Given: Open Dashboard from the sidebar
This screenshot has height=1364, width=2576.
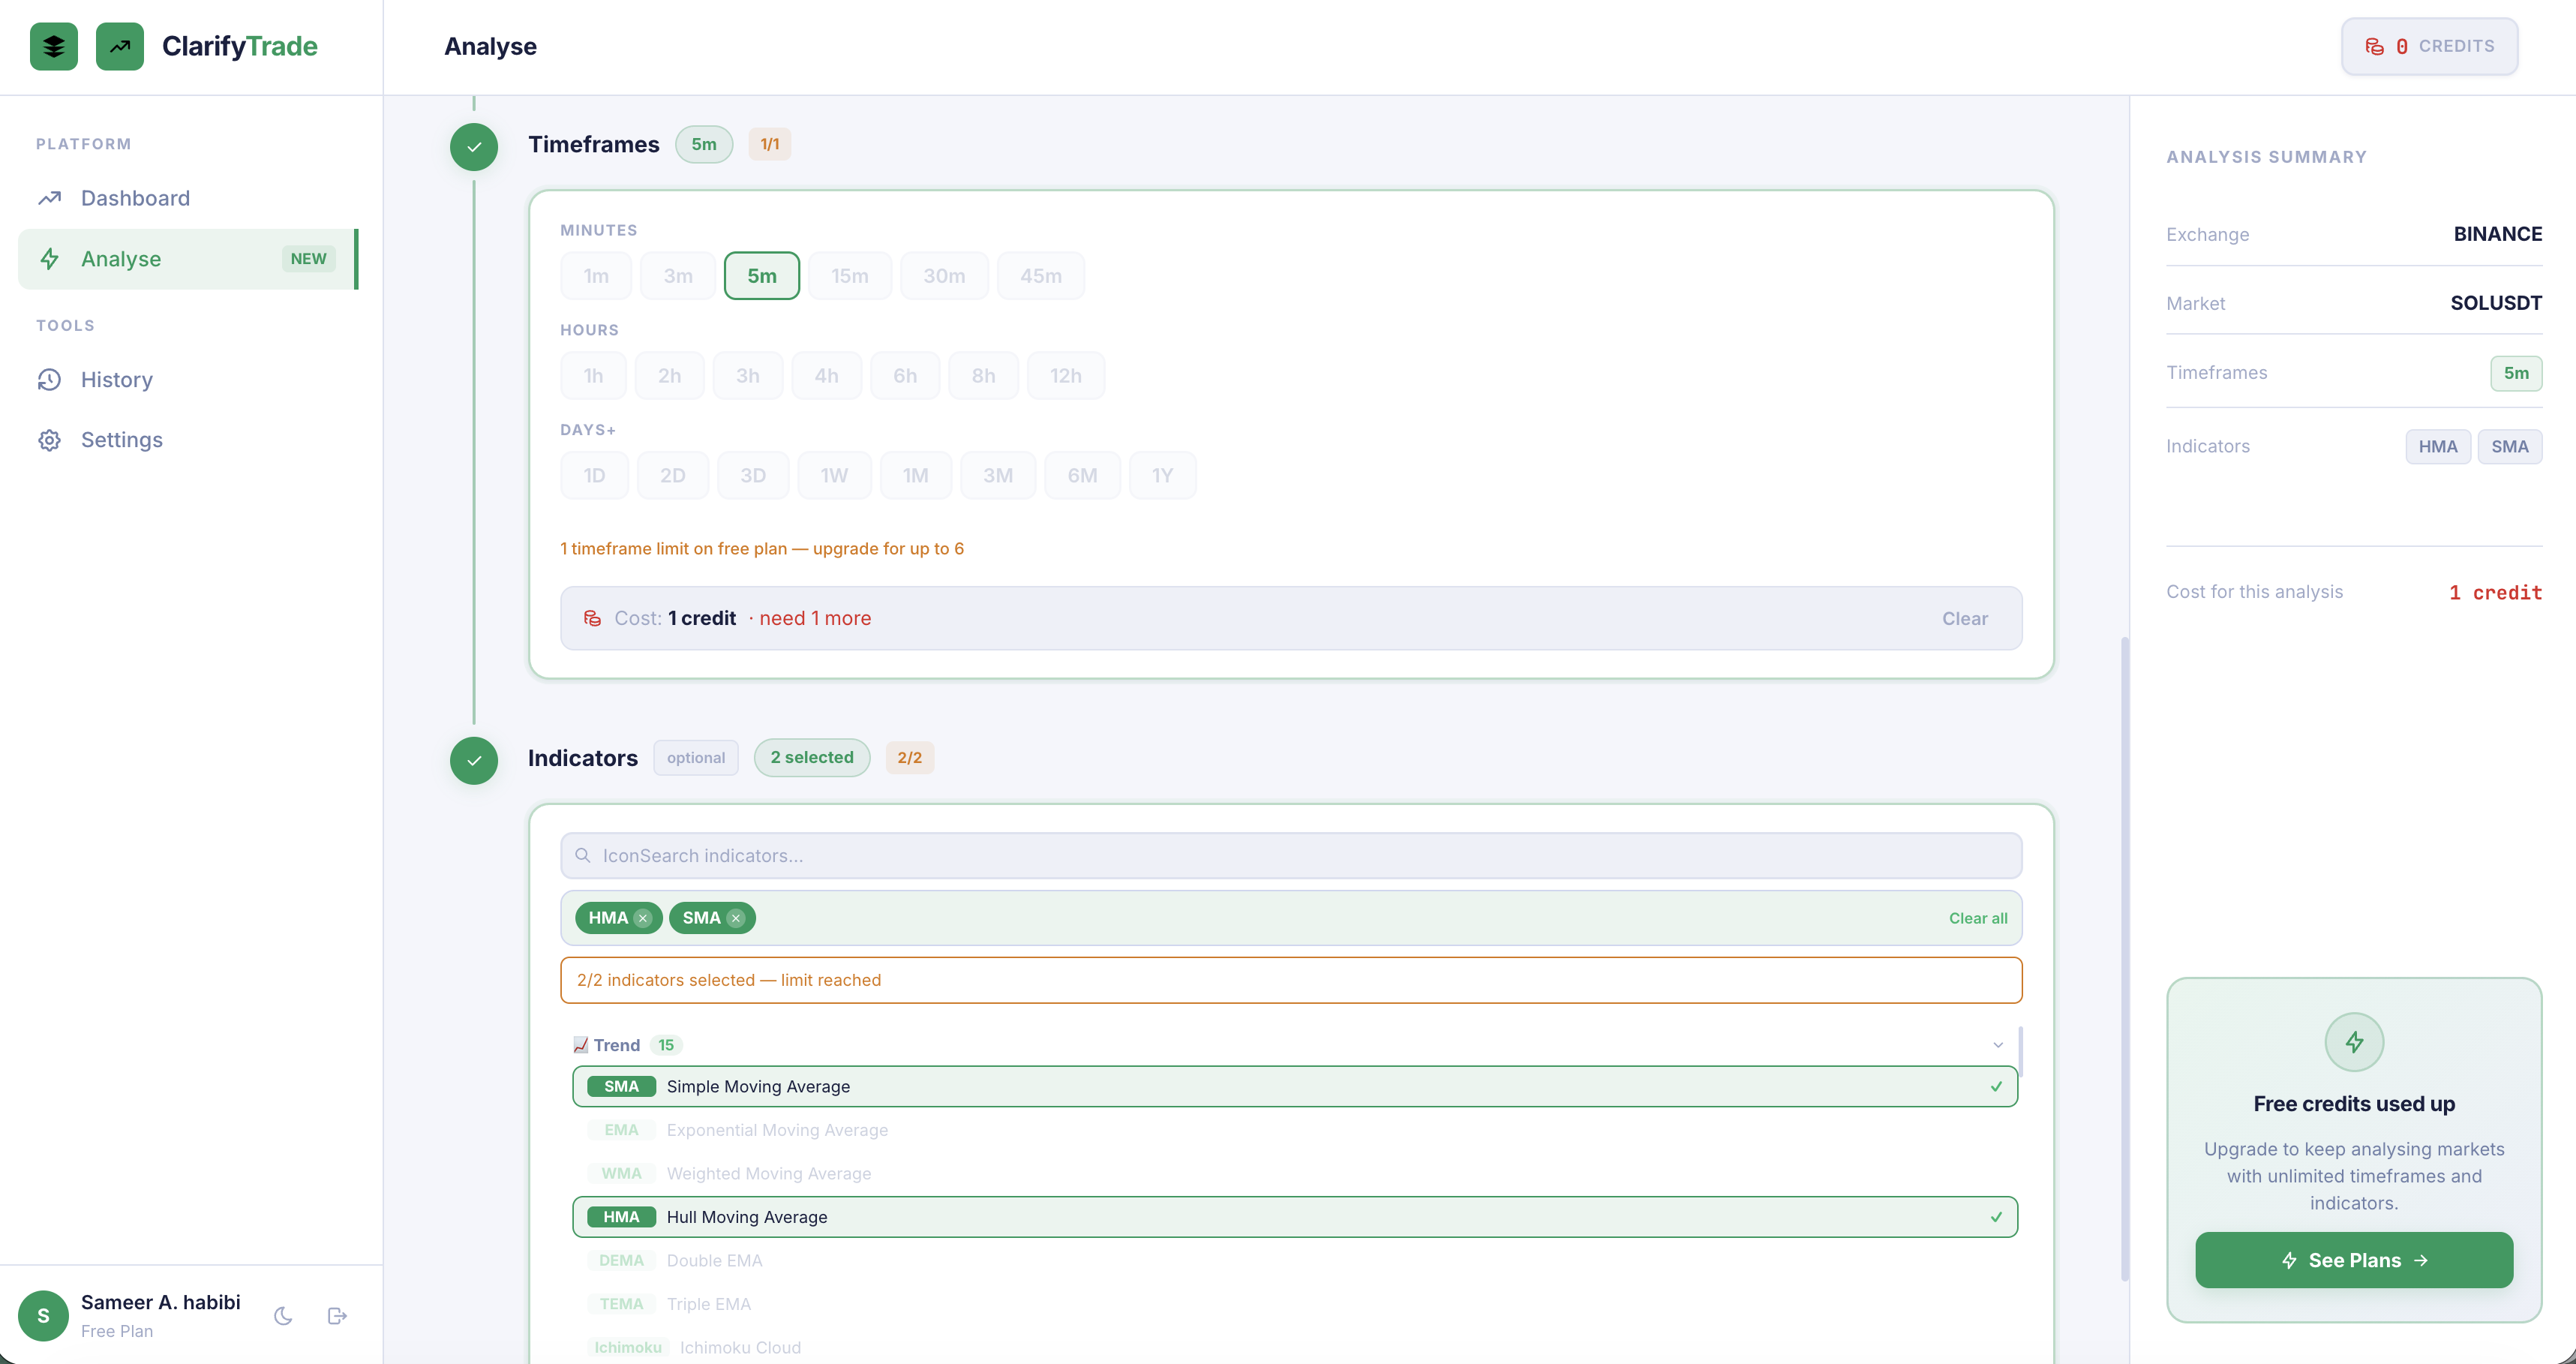Looking at the screenshot, I should tap(188, 198).
